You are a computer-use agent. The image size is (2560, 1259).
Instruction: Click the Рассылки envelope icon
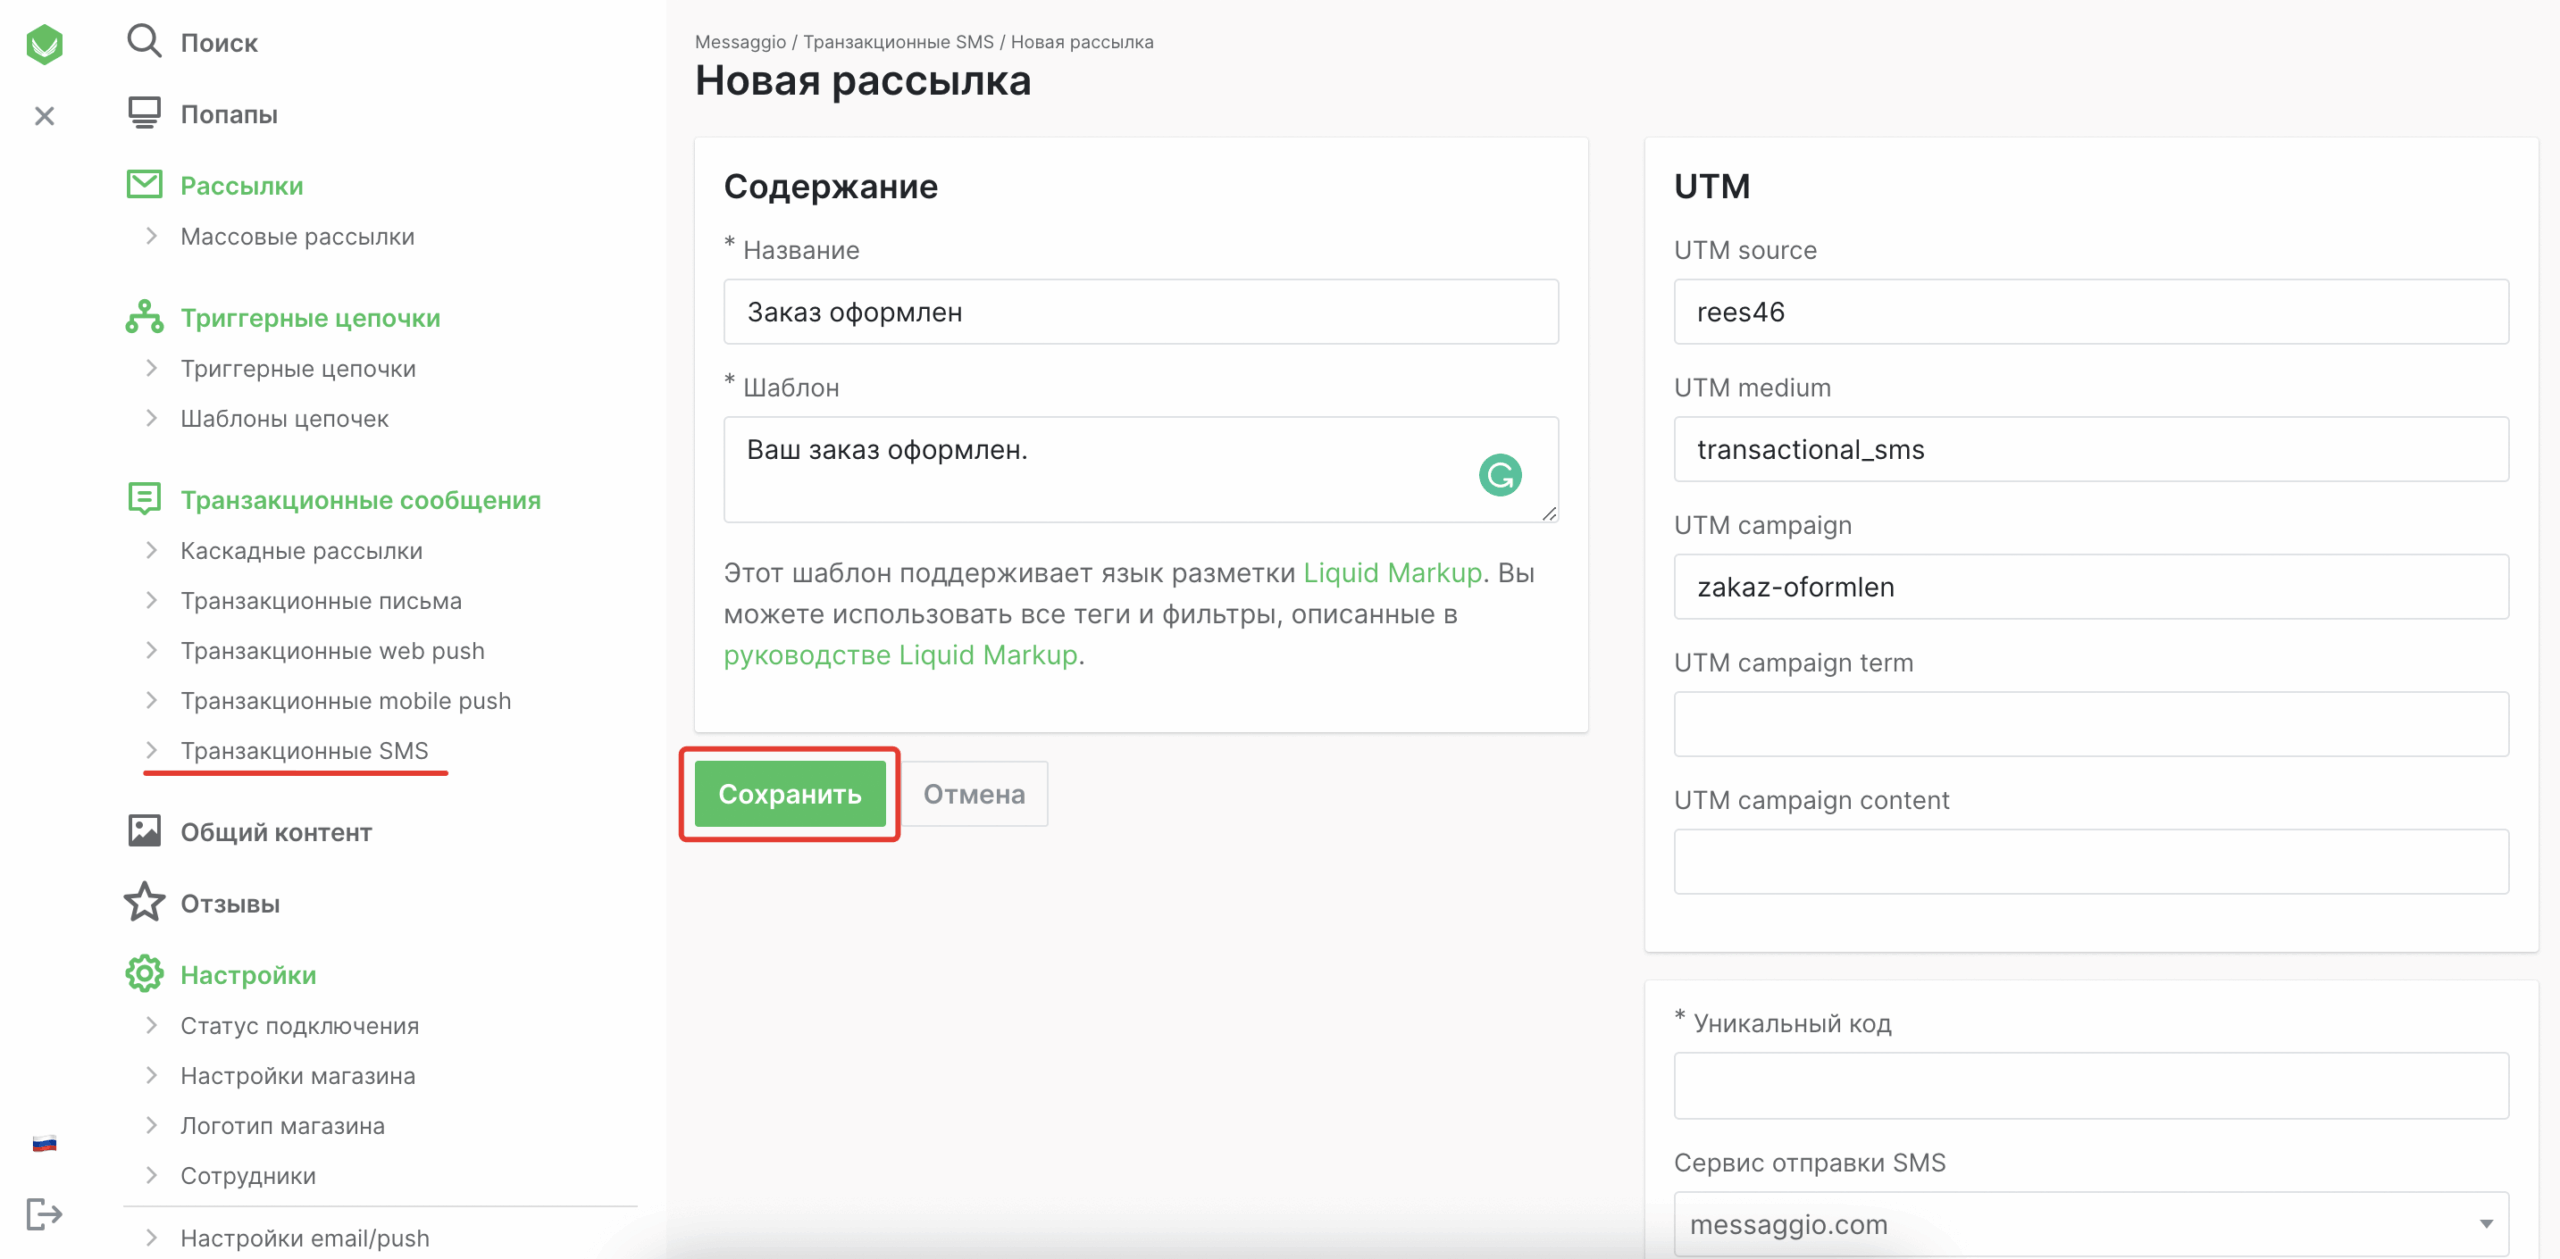[144, 184]
